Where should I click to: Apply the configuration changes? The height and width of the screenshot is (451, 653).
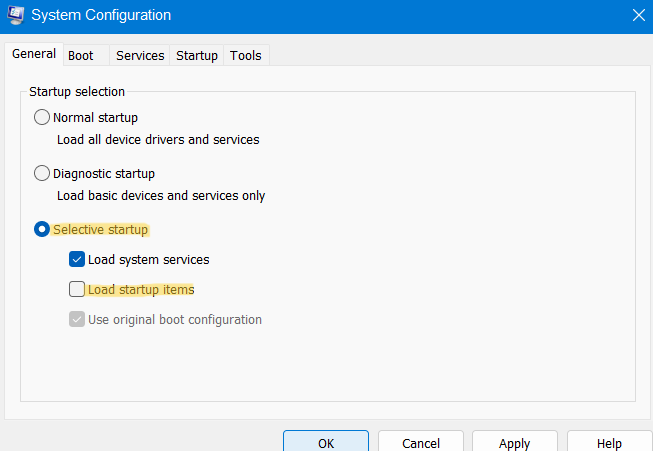pos(514,443)
